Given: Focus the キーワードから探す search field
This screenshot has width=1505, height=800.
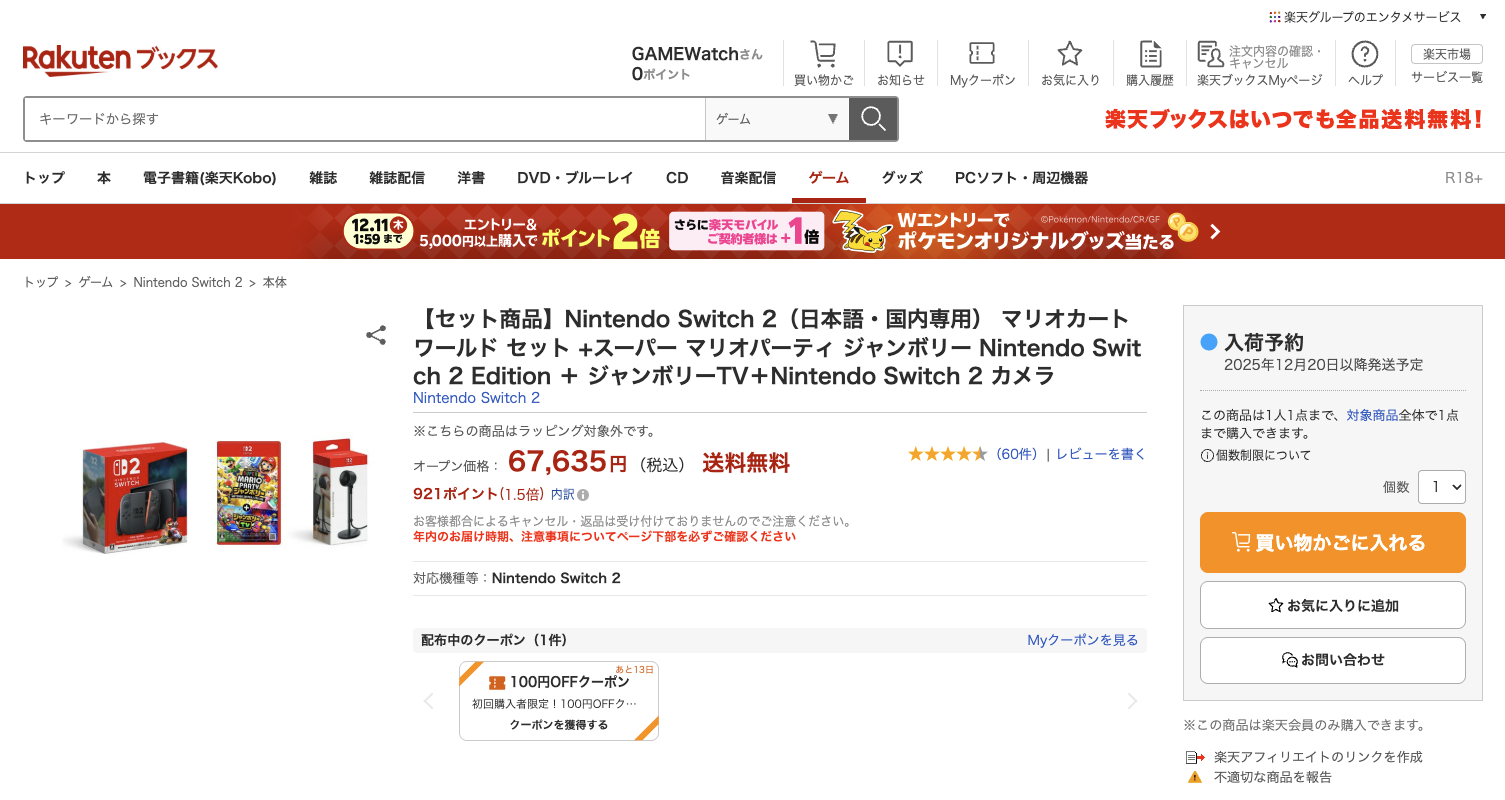Looking at the screenshot, I should pos(365,119).
